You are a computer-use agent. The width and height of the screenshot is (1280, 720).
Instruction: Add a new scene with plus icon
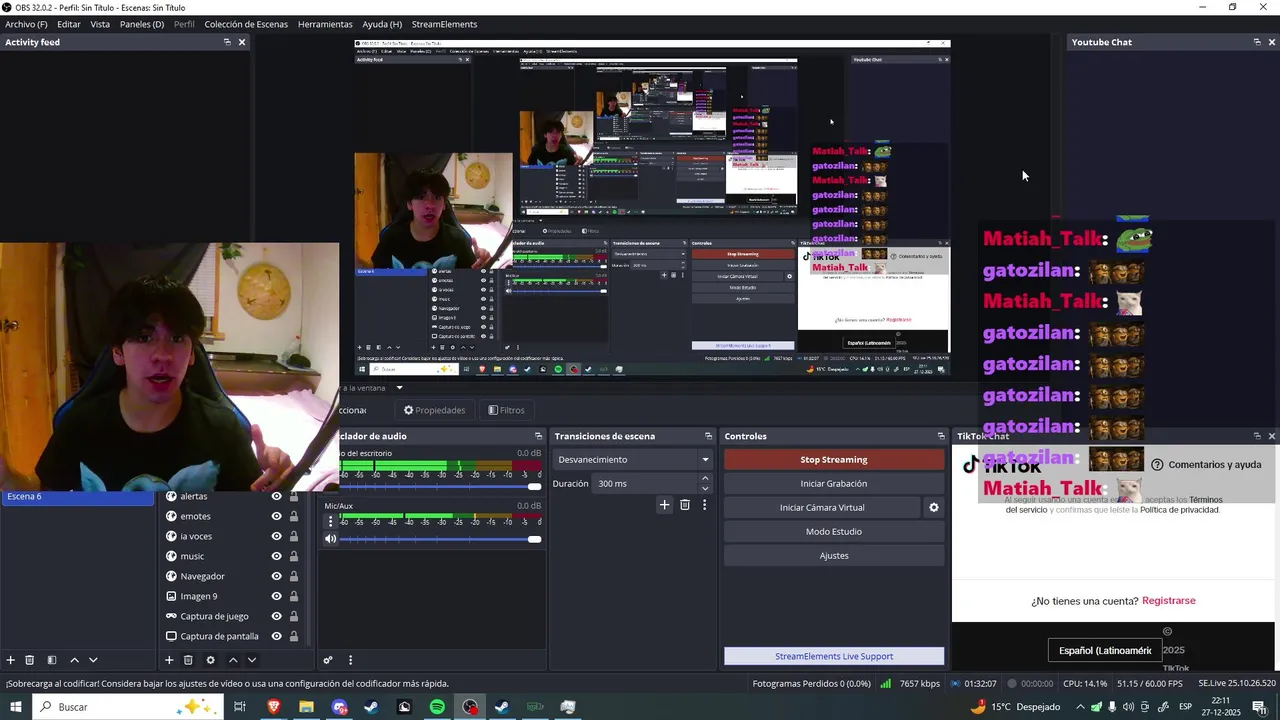11,660
